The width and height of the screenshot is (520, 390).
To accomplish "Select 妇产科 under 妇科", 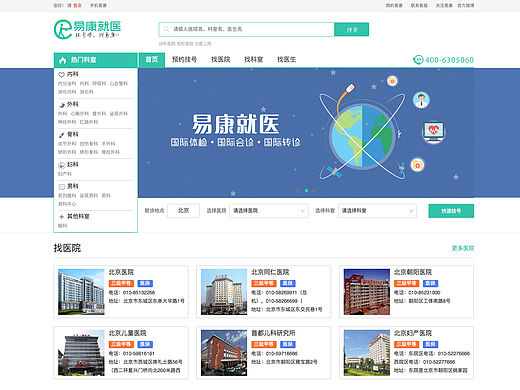I will point(65,174).
